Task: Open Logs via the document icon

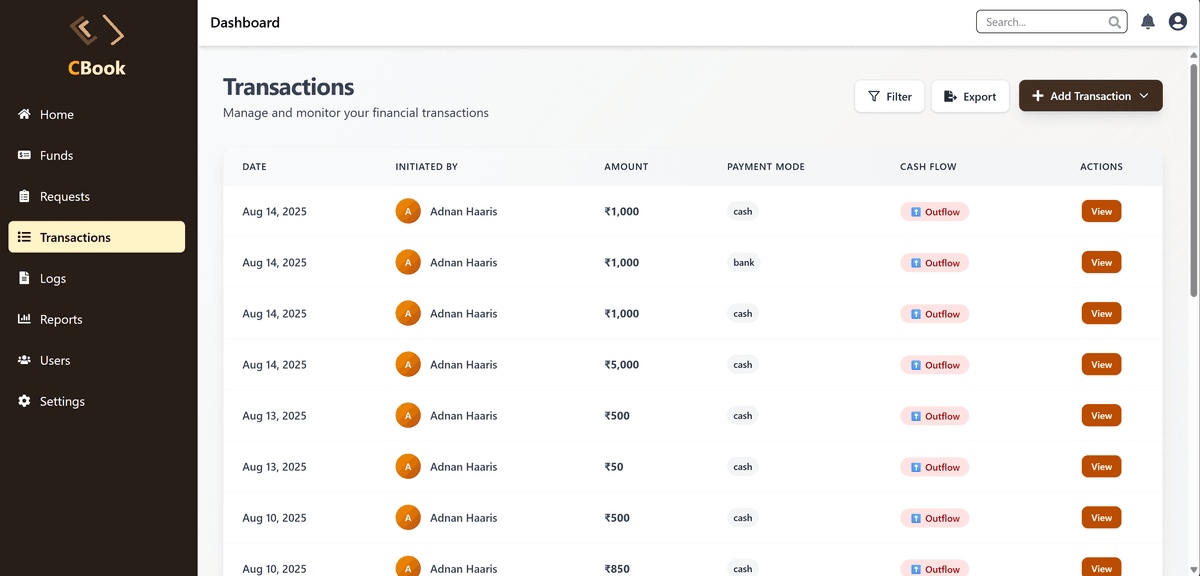Action: click(x=23, y=278)
